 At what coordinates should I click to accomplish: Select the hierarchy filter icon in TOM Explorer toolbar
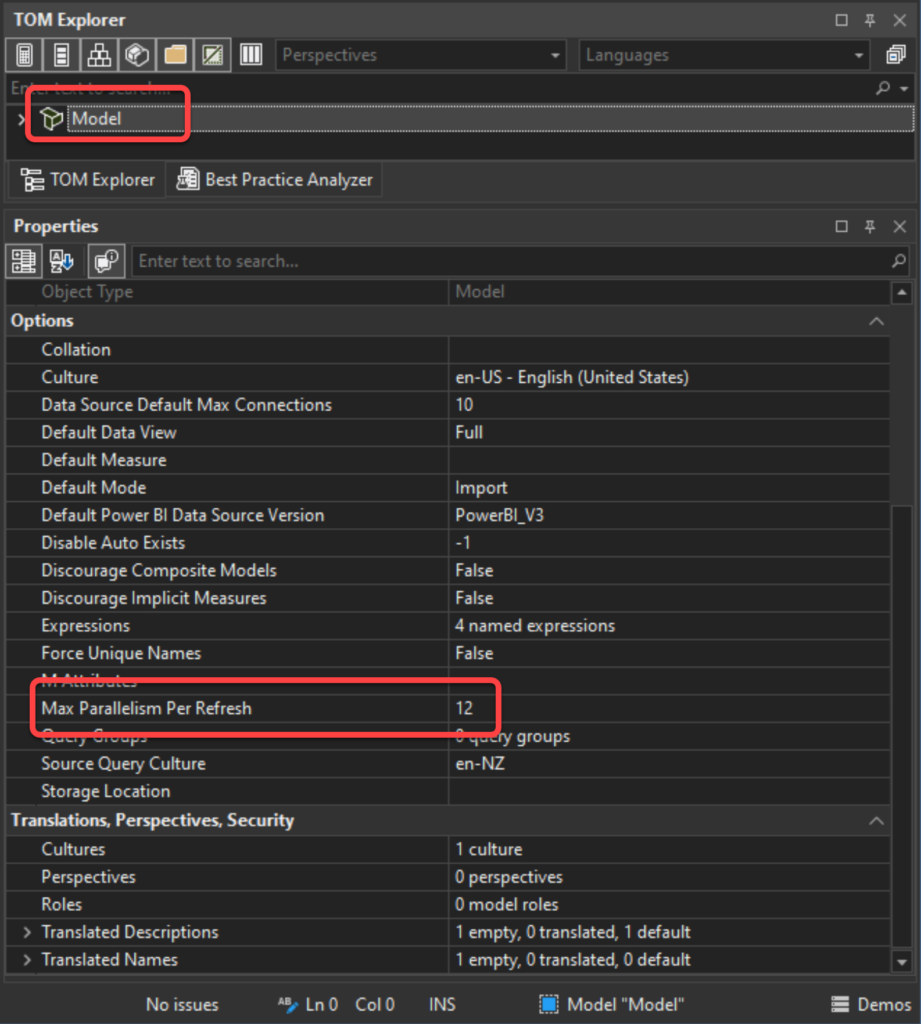[99, 54]
